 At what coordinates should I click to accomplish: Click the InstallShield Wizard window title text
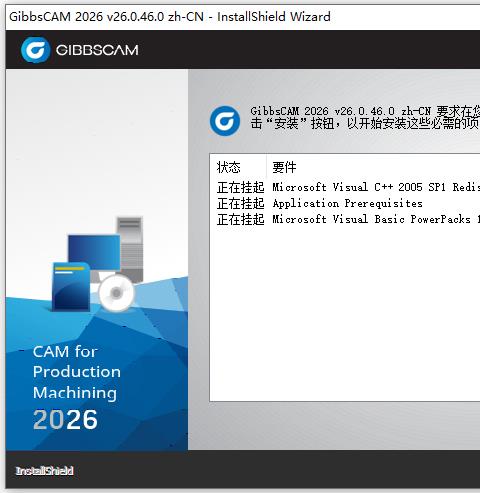click(170, 16)
